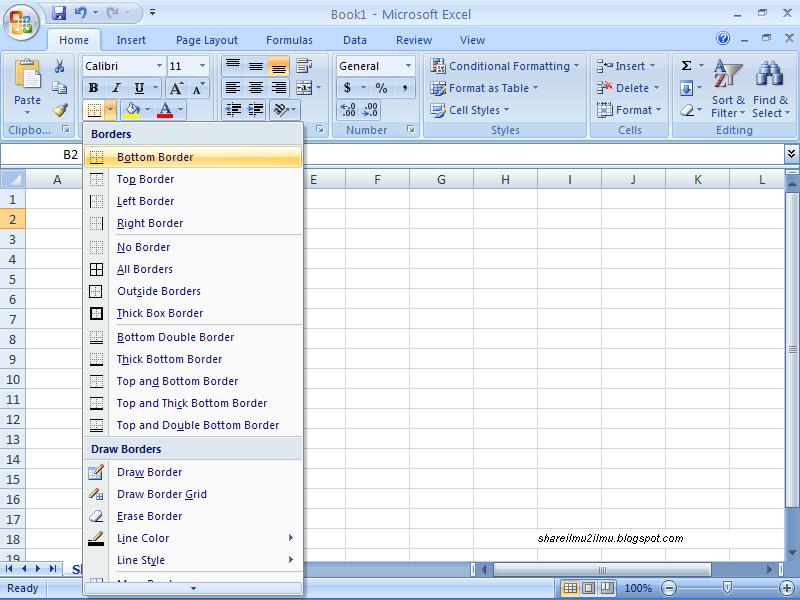800x600 pixels.
Task: Switch to the Page Layout tab
Action: (207, 40)
